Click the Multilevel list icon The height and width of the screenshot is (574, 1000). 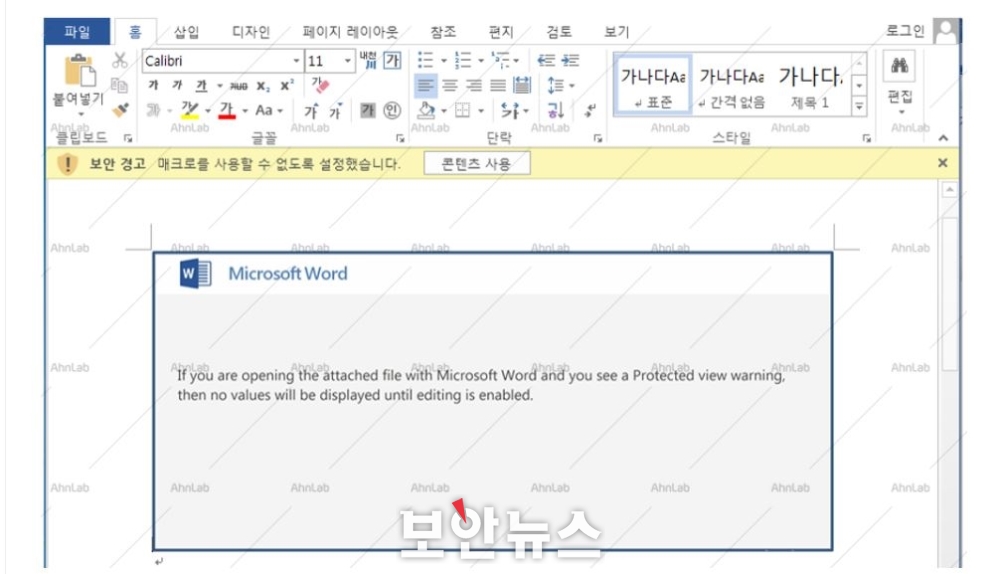pos(501,60)
